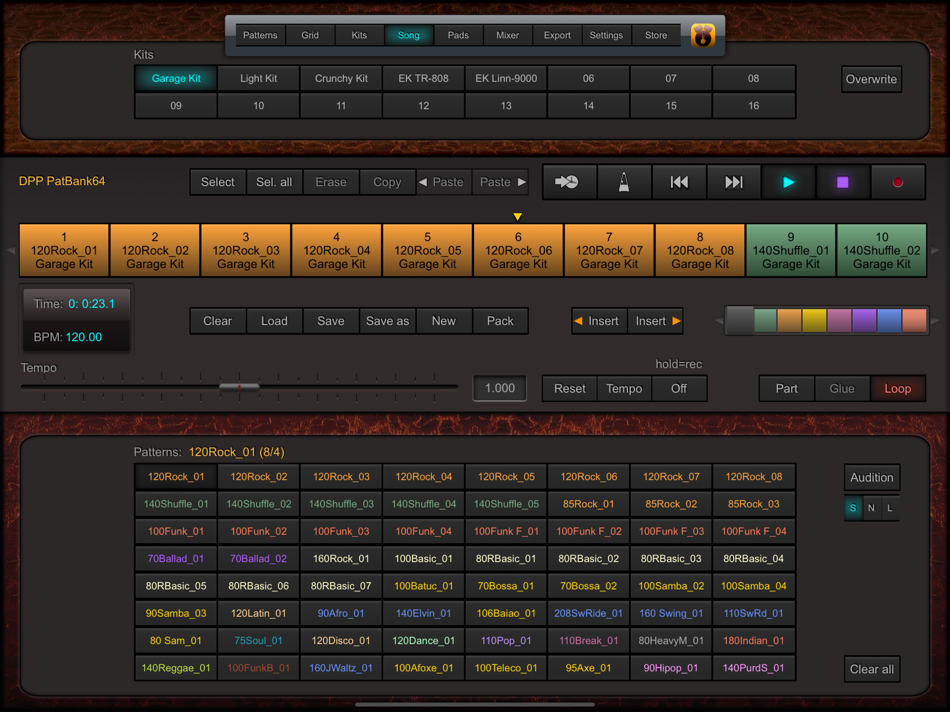Hit the red record button

pos(897,182)
